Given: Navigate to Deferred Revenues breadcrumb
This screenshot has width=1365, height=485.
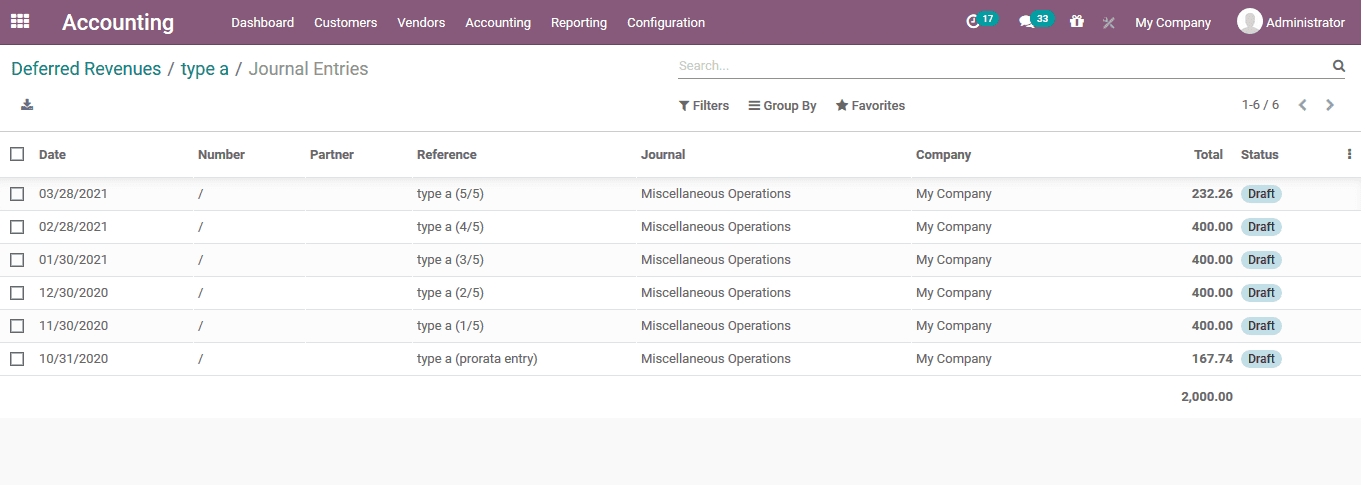Looking at the screenshot, I should pos(86,69).
